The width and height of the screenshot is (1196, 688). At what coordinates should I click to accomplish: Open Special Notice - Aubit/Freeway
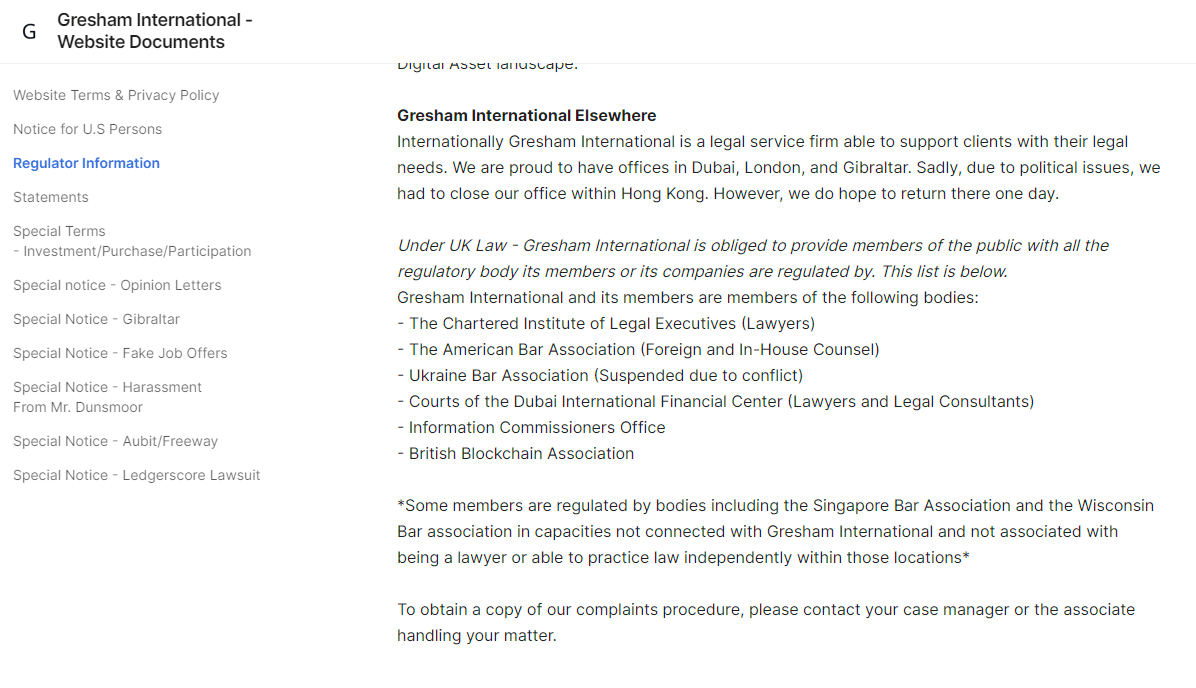[x=115, y=442]
